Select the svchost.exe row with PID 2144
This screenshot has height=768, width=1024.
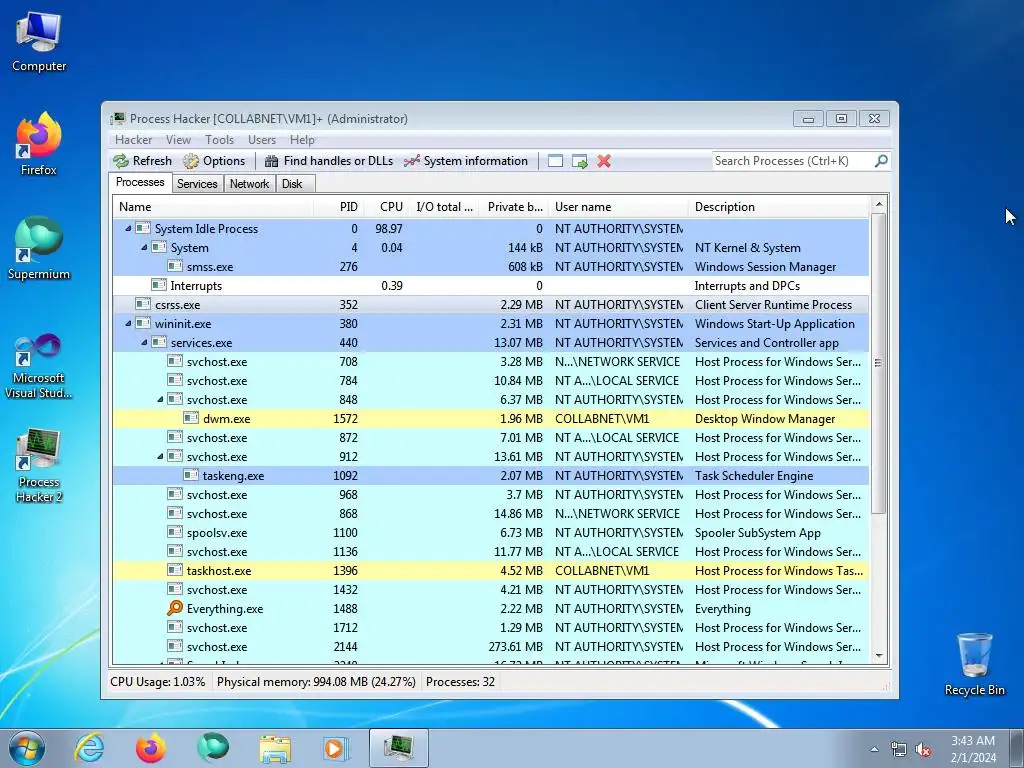click(x=491, y=646)
